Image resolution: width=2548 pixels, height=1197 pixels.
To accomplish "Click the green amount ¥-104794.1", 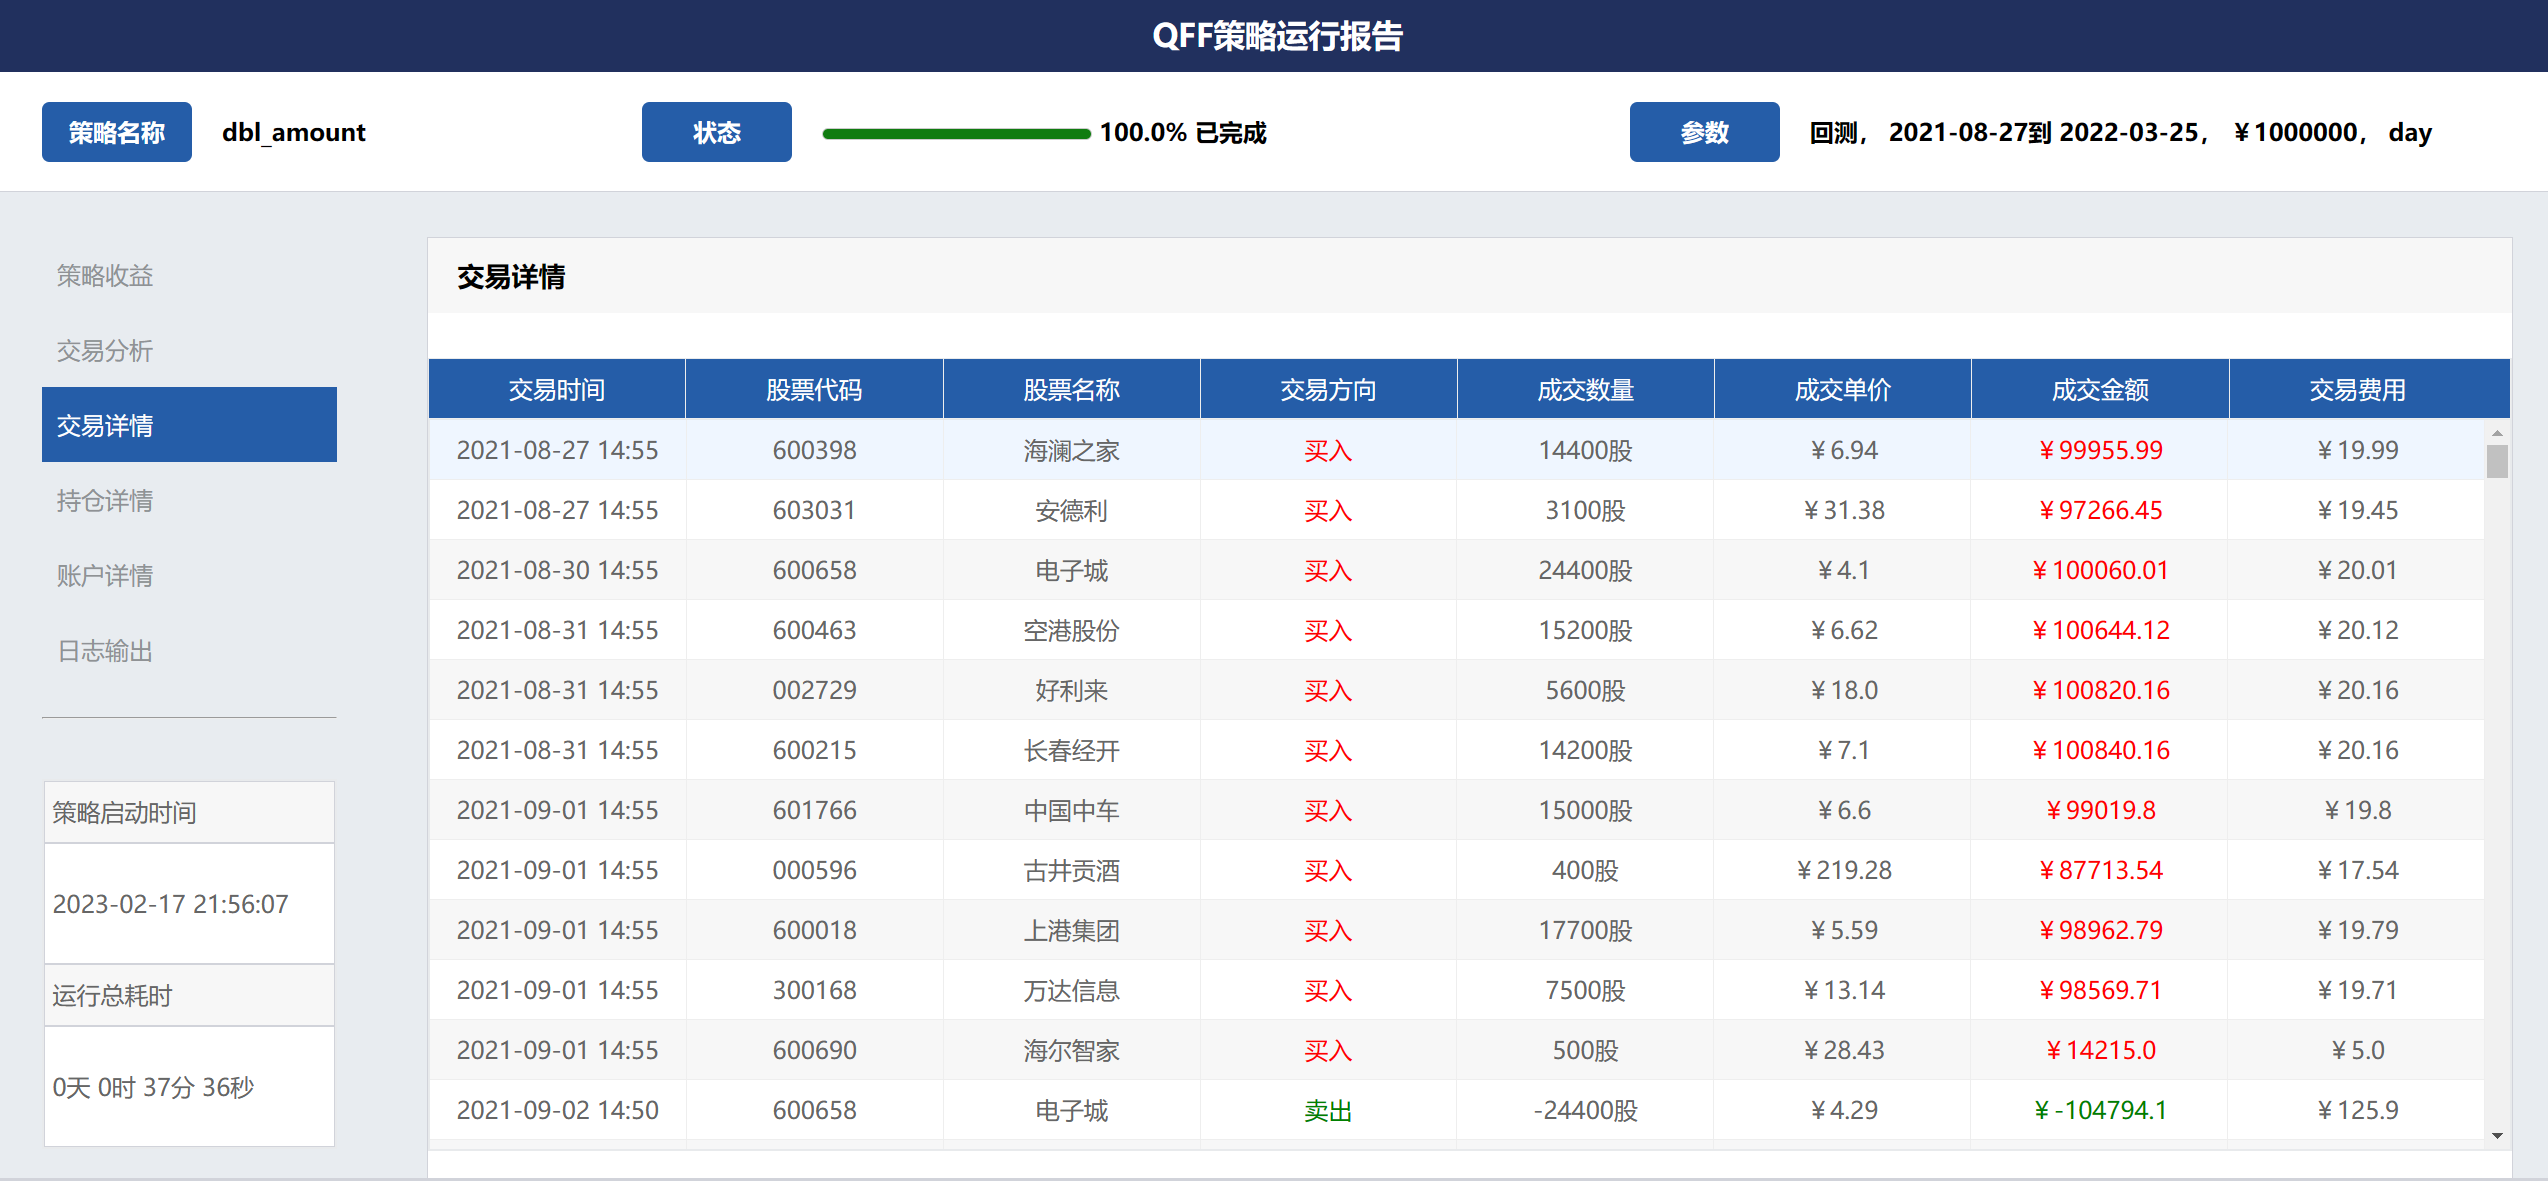I will 2100,1110.
